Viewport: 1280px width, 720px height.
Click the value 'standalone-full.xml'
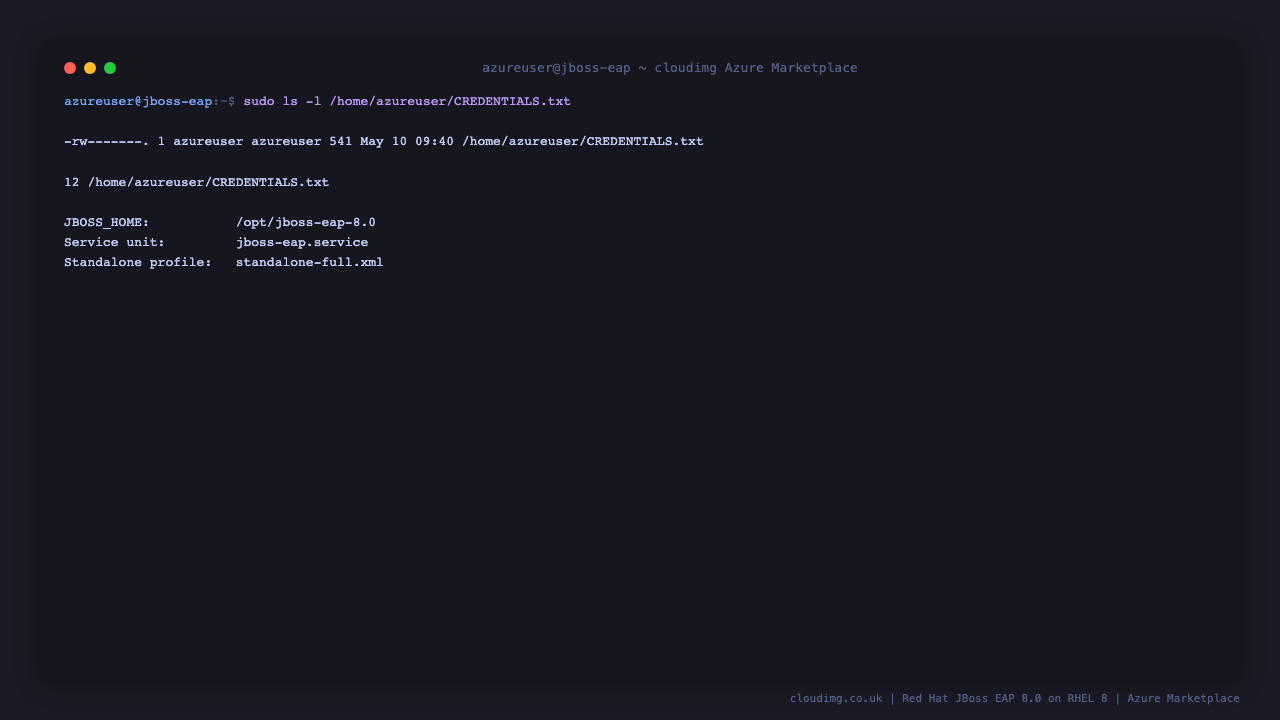(310, 262)
